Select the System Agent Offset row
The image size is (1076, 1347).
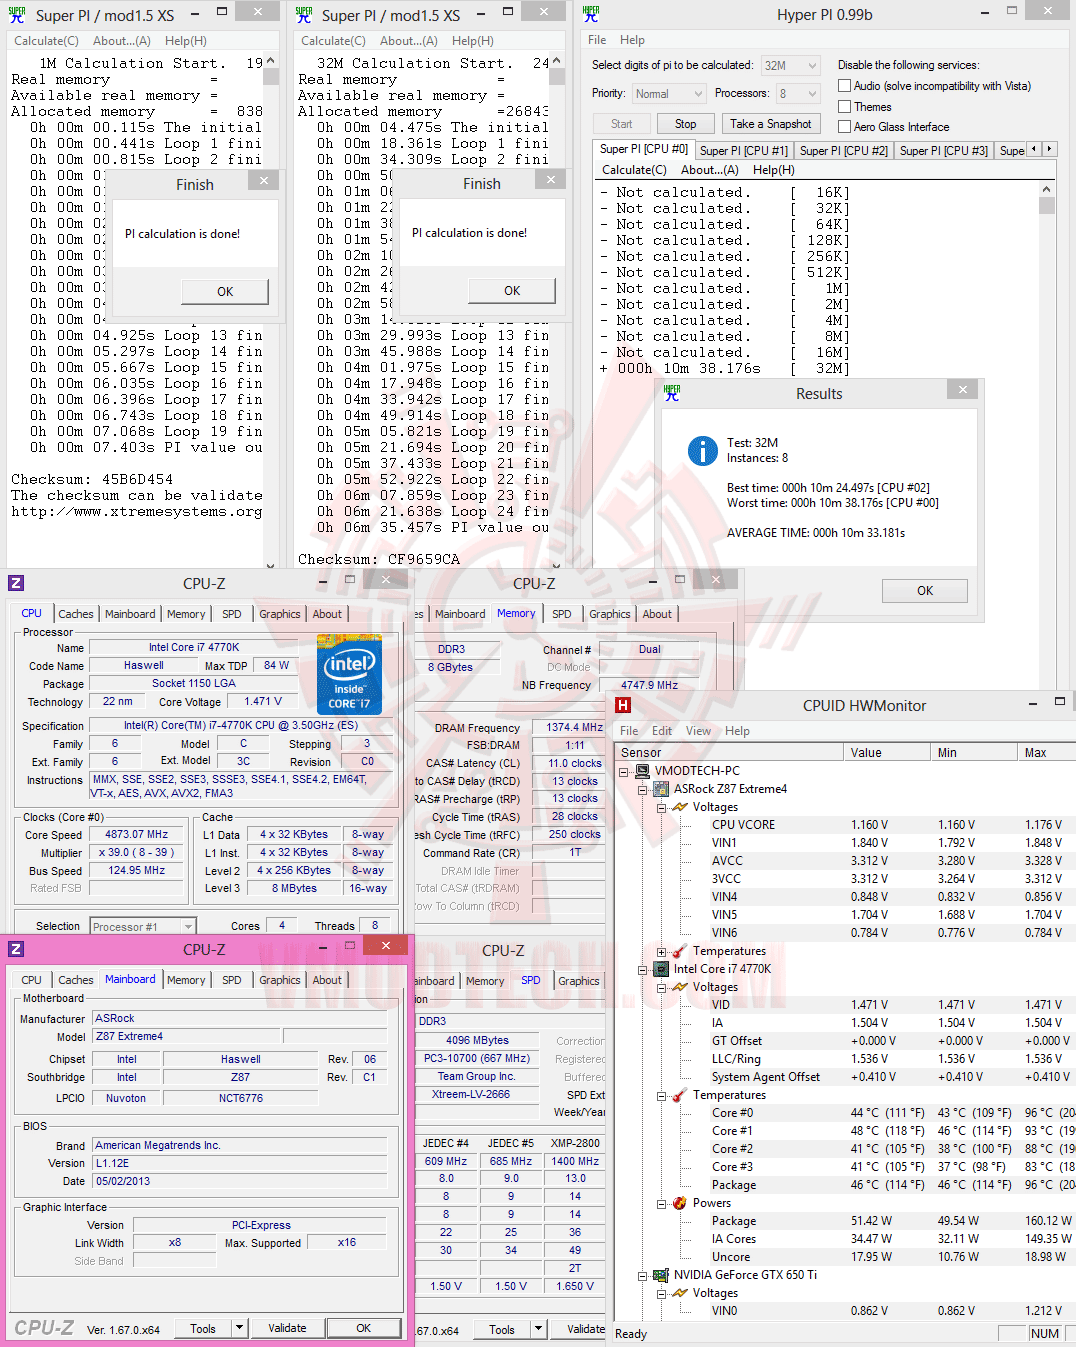coord(845,1077)
